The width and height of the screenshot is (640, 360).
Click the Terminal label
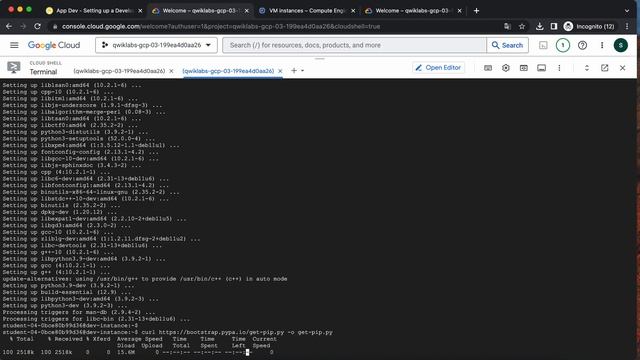tap(43, 72)
